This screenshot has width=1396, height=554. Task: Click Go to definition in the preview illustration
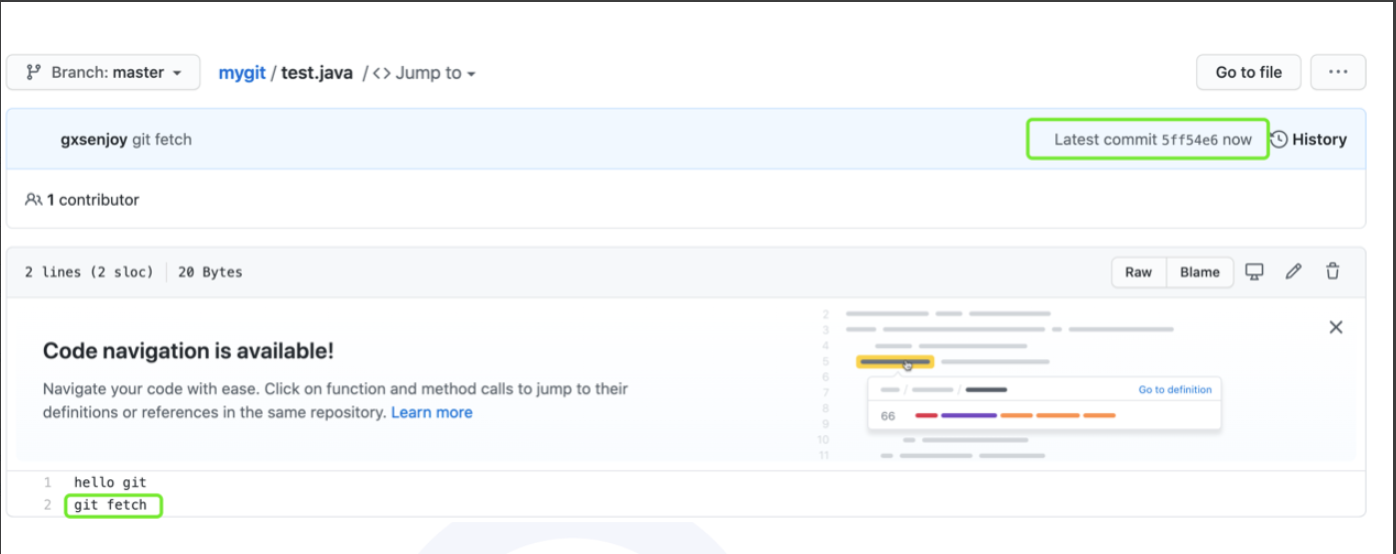pos(1175,390)
